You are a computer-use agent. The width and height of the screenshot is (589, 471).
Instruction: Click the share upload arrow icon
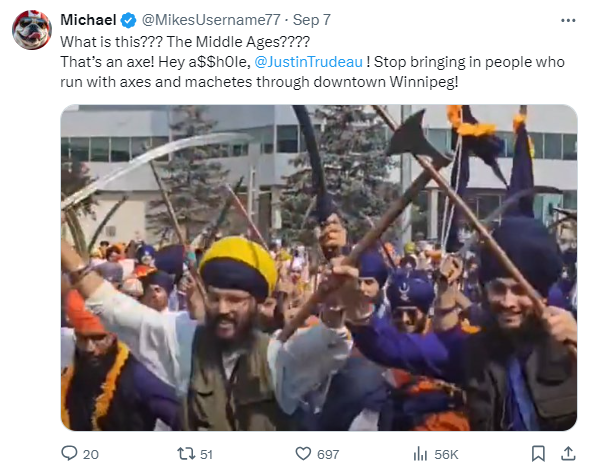[568, 453]
